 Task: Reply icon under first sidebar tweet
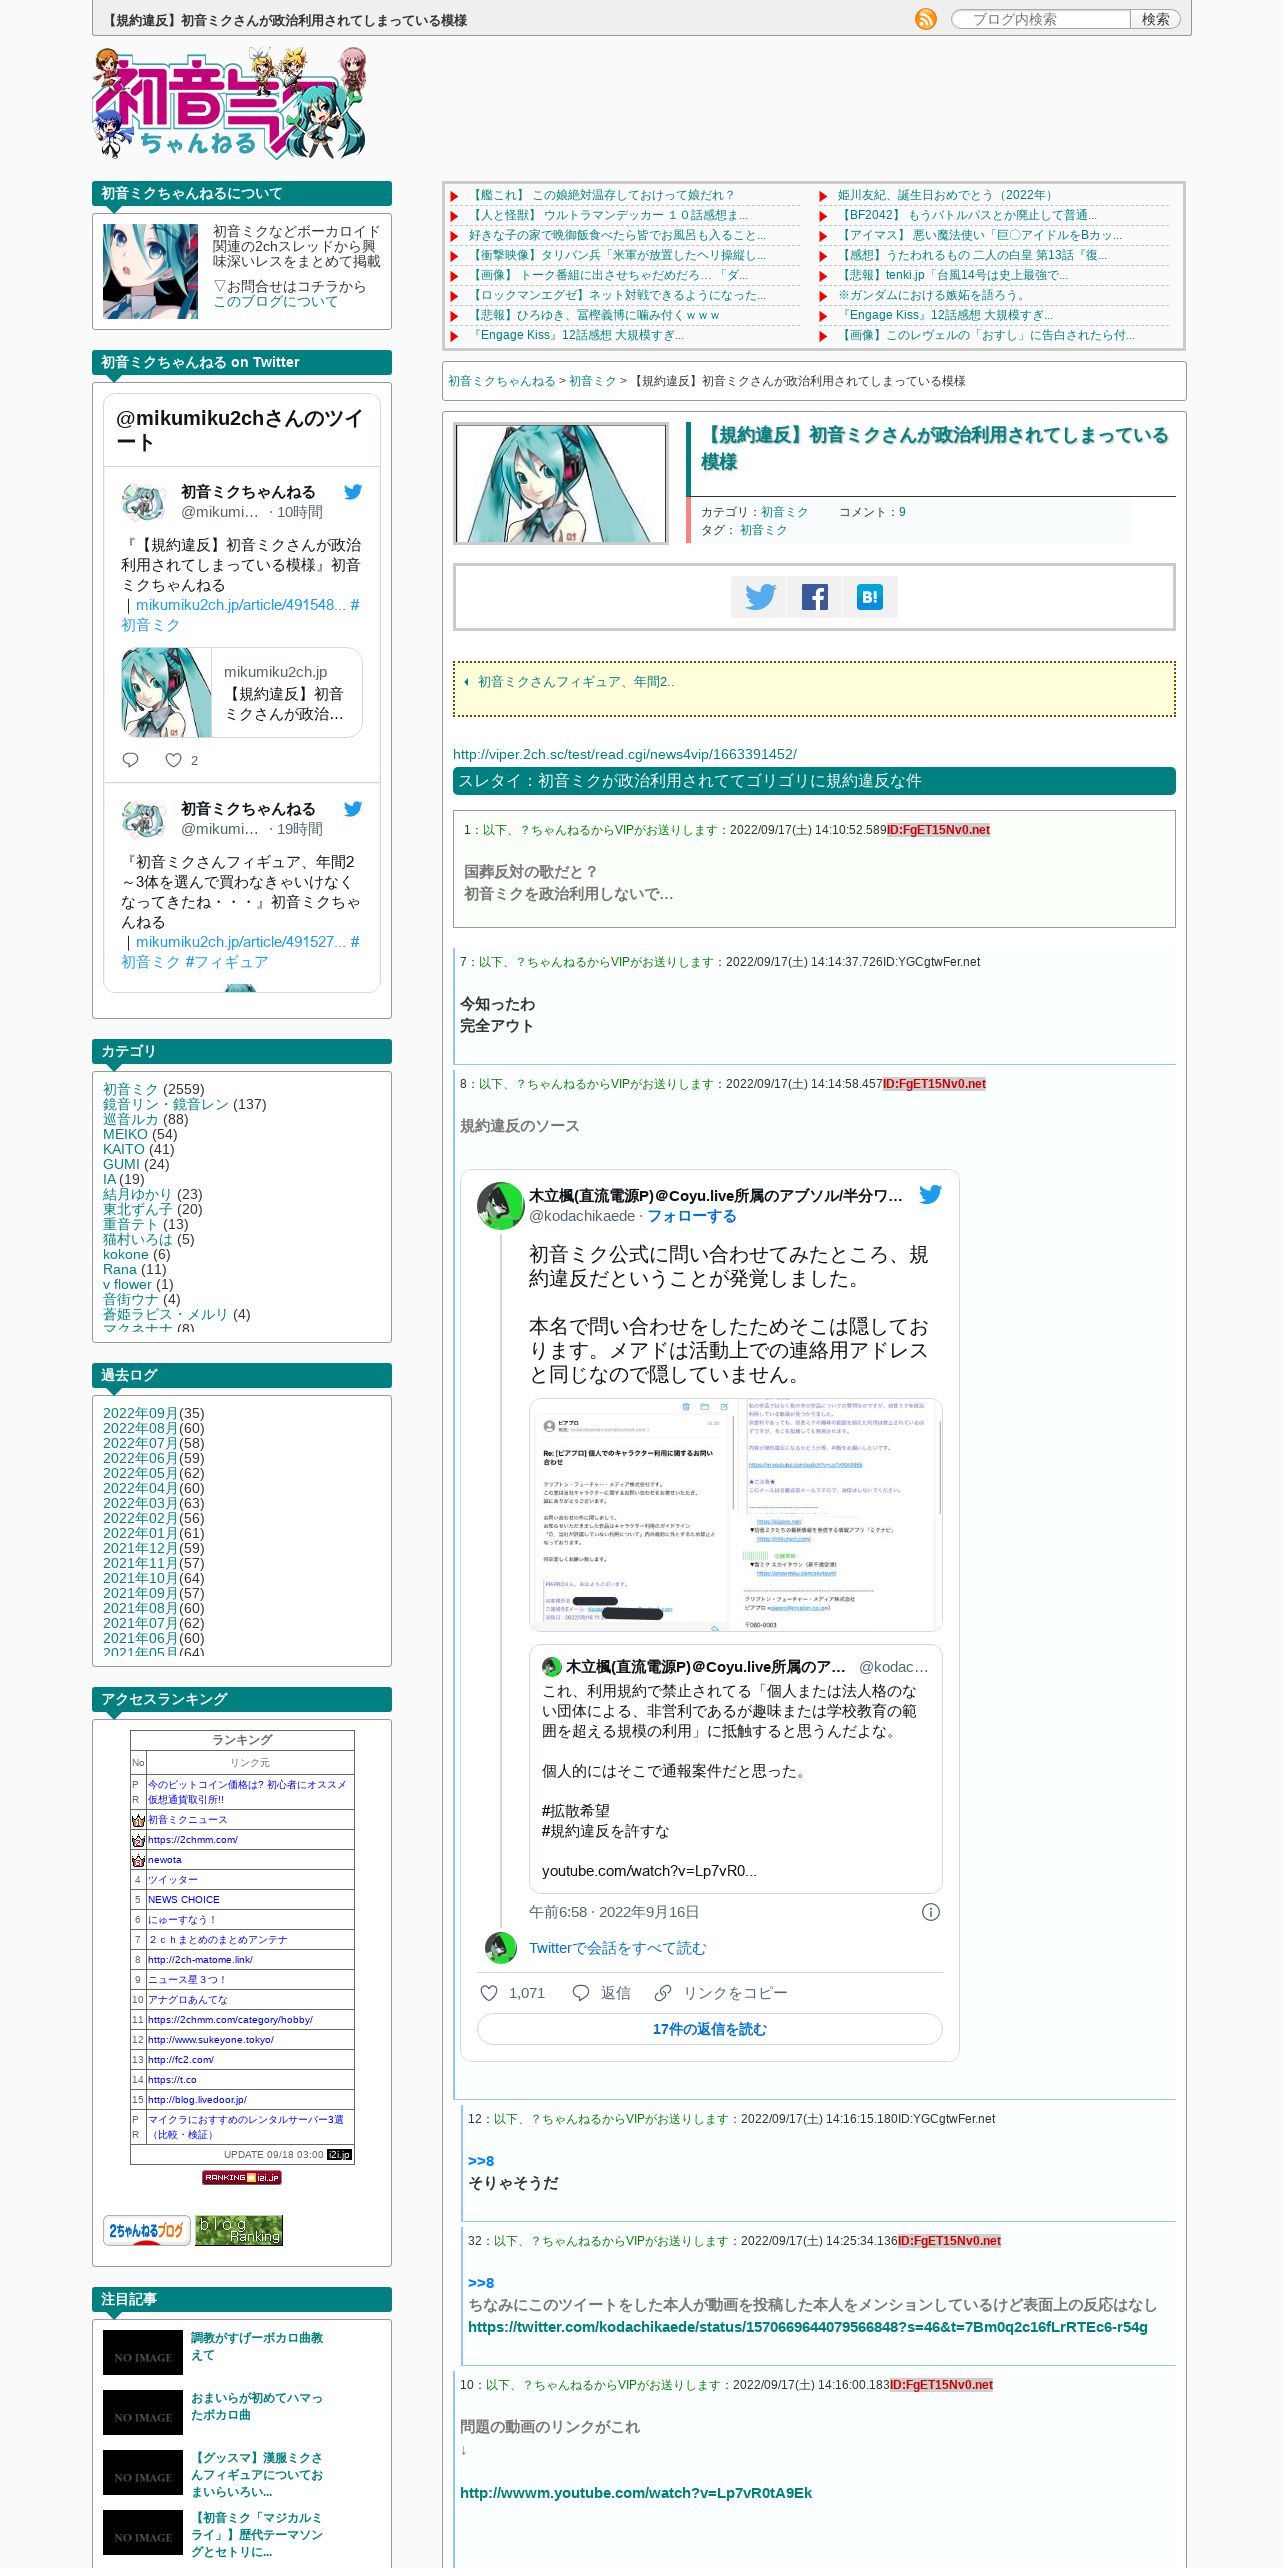130,760
